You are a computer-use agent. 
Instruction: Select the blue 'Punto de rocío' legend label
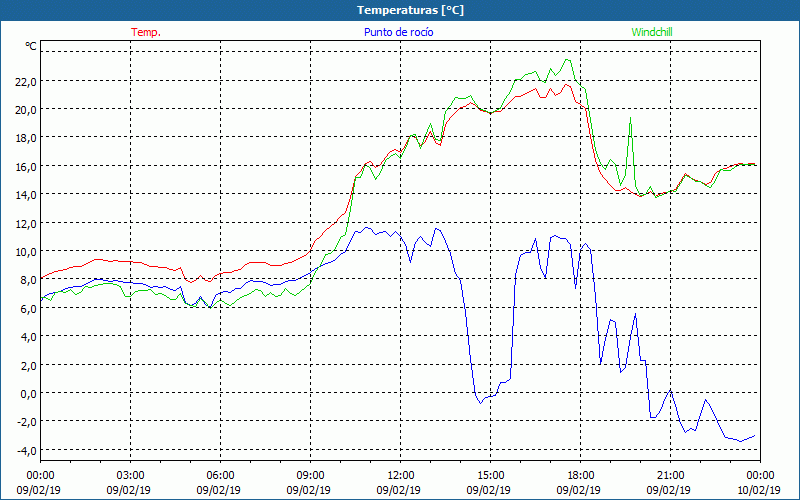pos(398,32)
